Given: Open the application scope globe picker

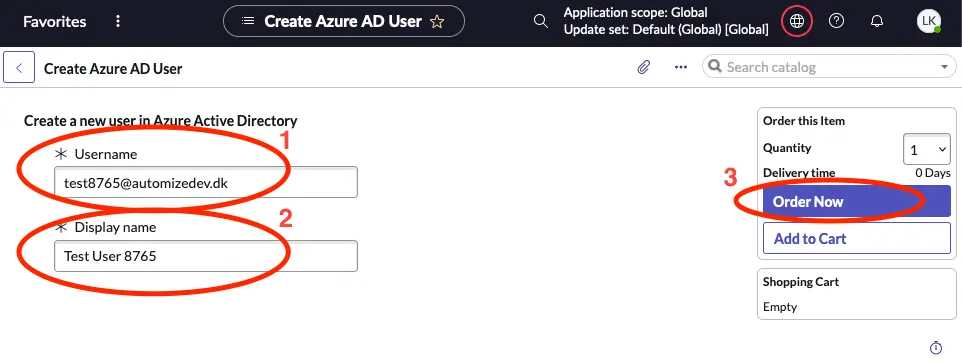Looking at the screenshot, I should pyautogui.click(x=796, y=21).
